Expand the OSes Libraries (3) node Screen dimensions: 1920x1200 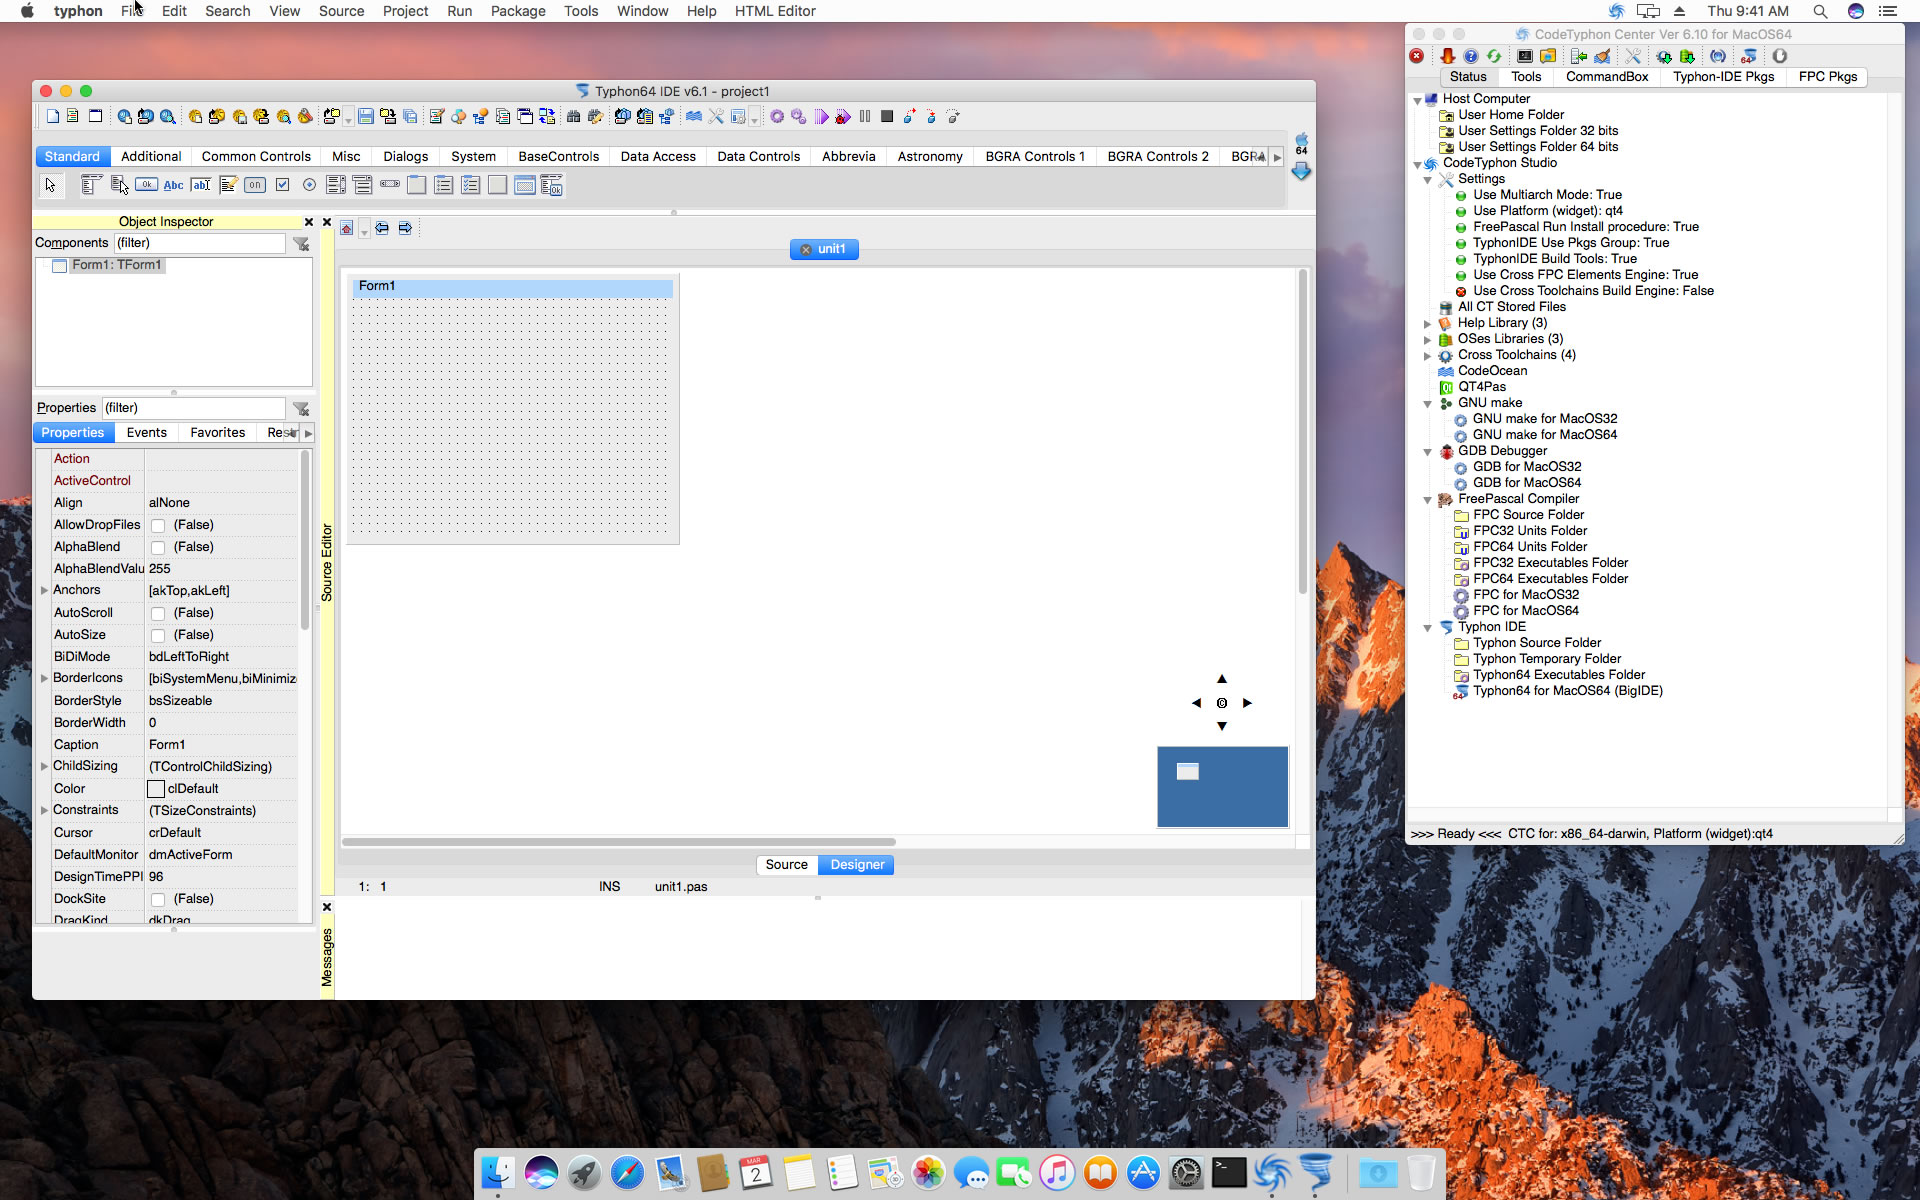(1427, 340)
